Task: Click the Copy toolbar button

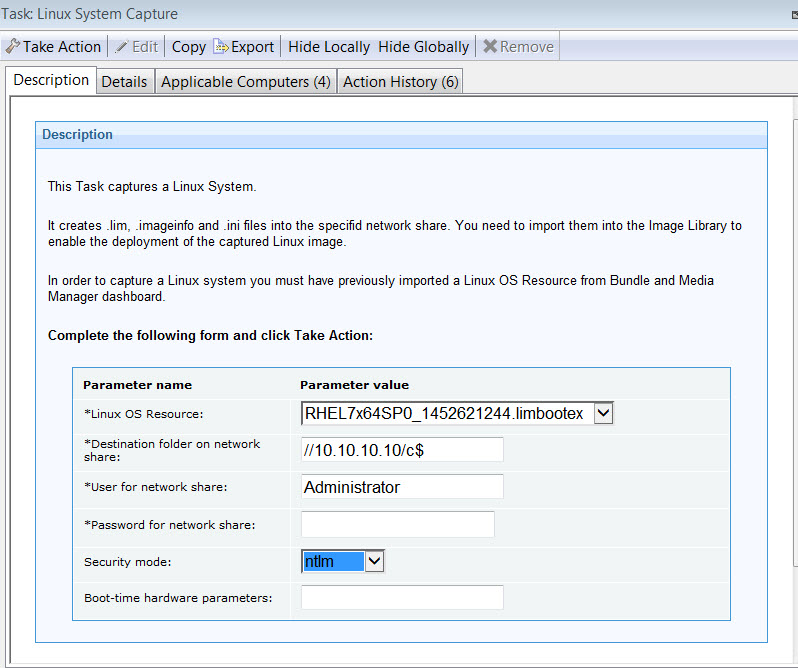Action: (189, 47)
